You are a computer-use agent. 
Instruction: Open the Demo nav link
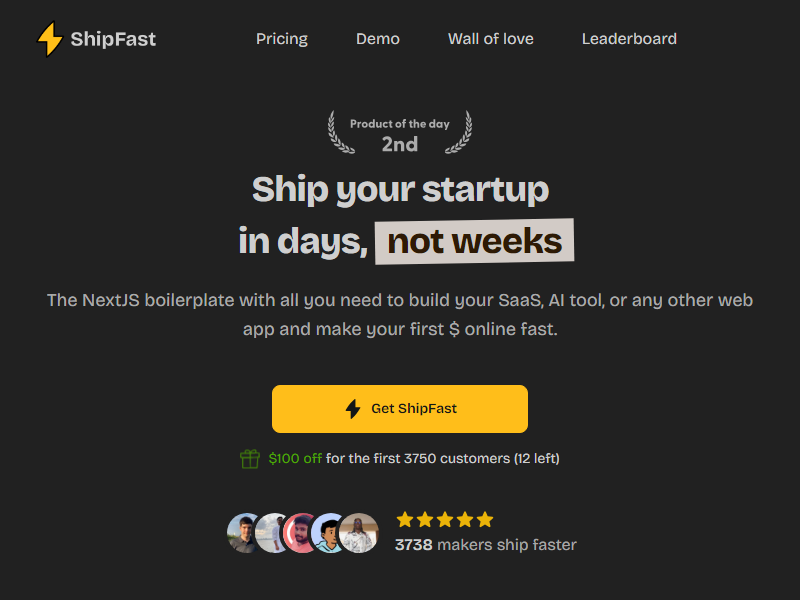378,39
